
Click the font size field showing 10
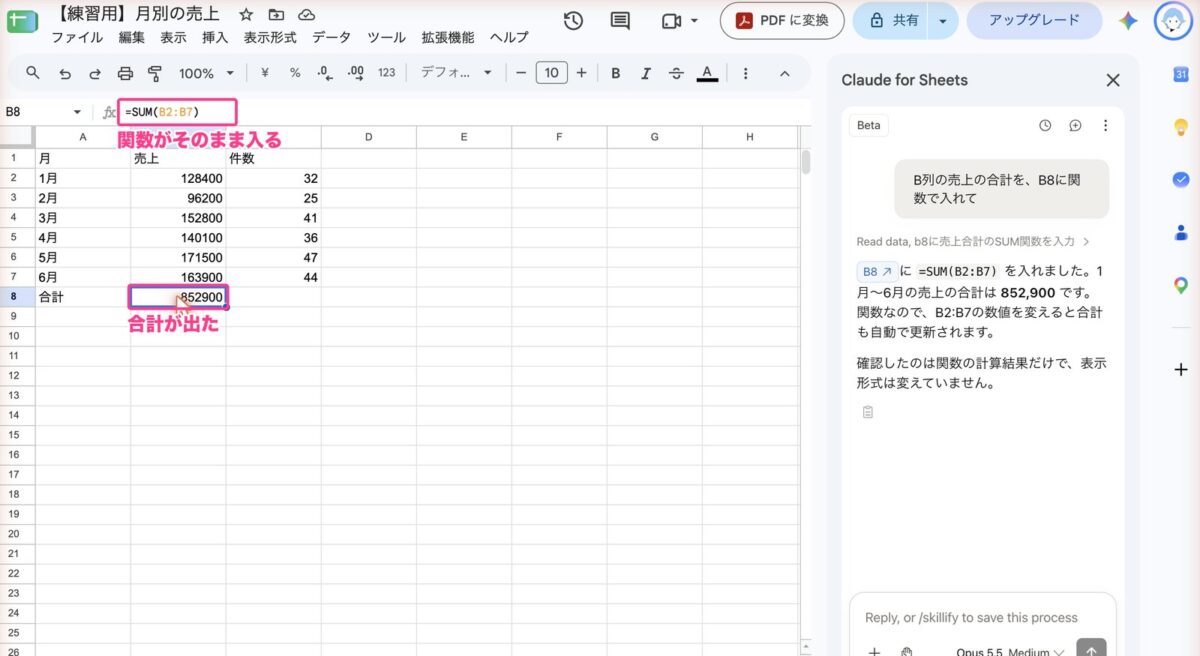[x=551, y=73]
